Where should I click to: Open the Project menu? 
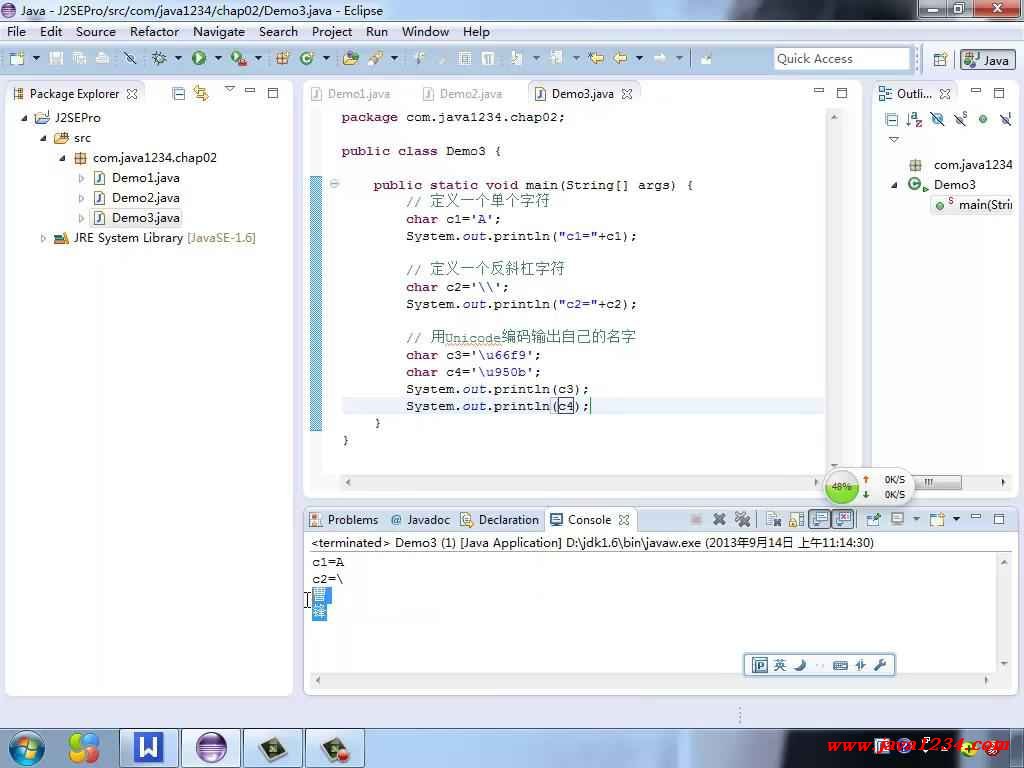pyautogui.click(x=332, y=31)
